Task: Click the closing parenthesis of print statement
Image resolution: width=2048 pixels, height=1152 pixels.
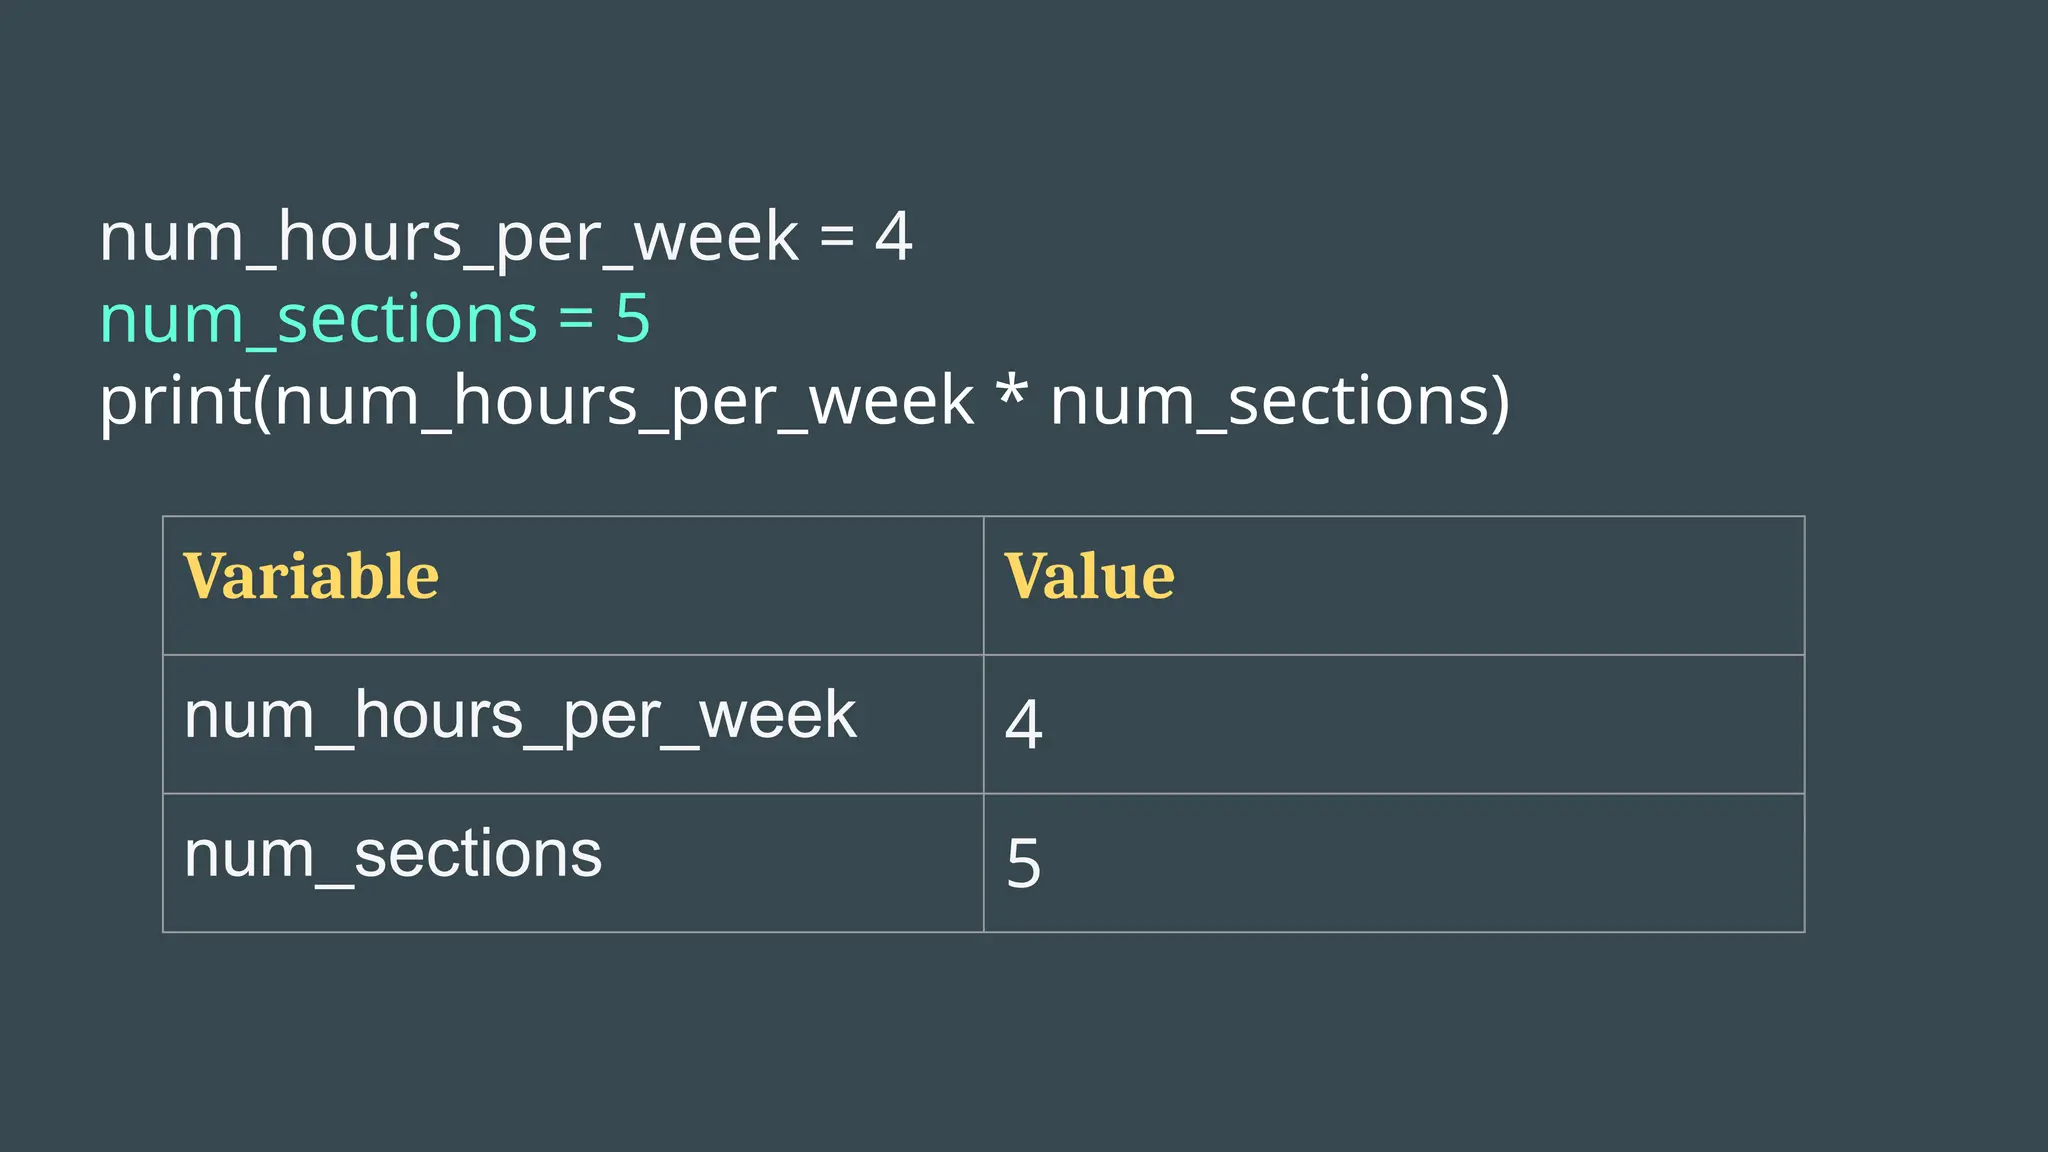Action: [x=1500, y=401]
